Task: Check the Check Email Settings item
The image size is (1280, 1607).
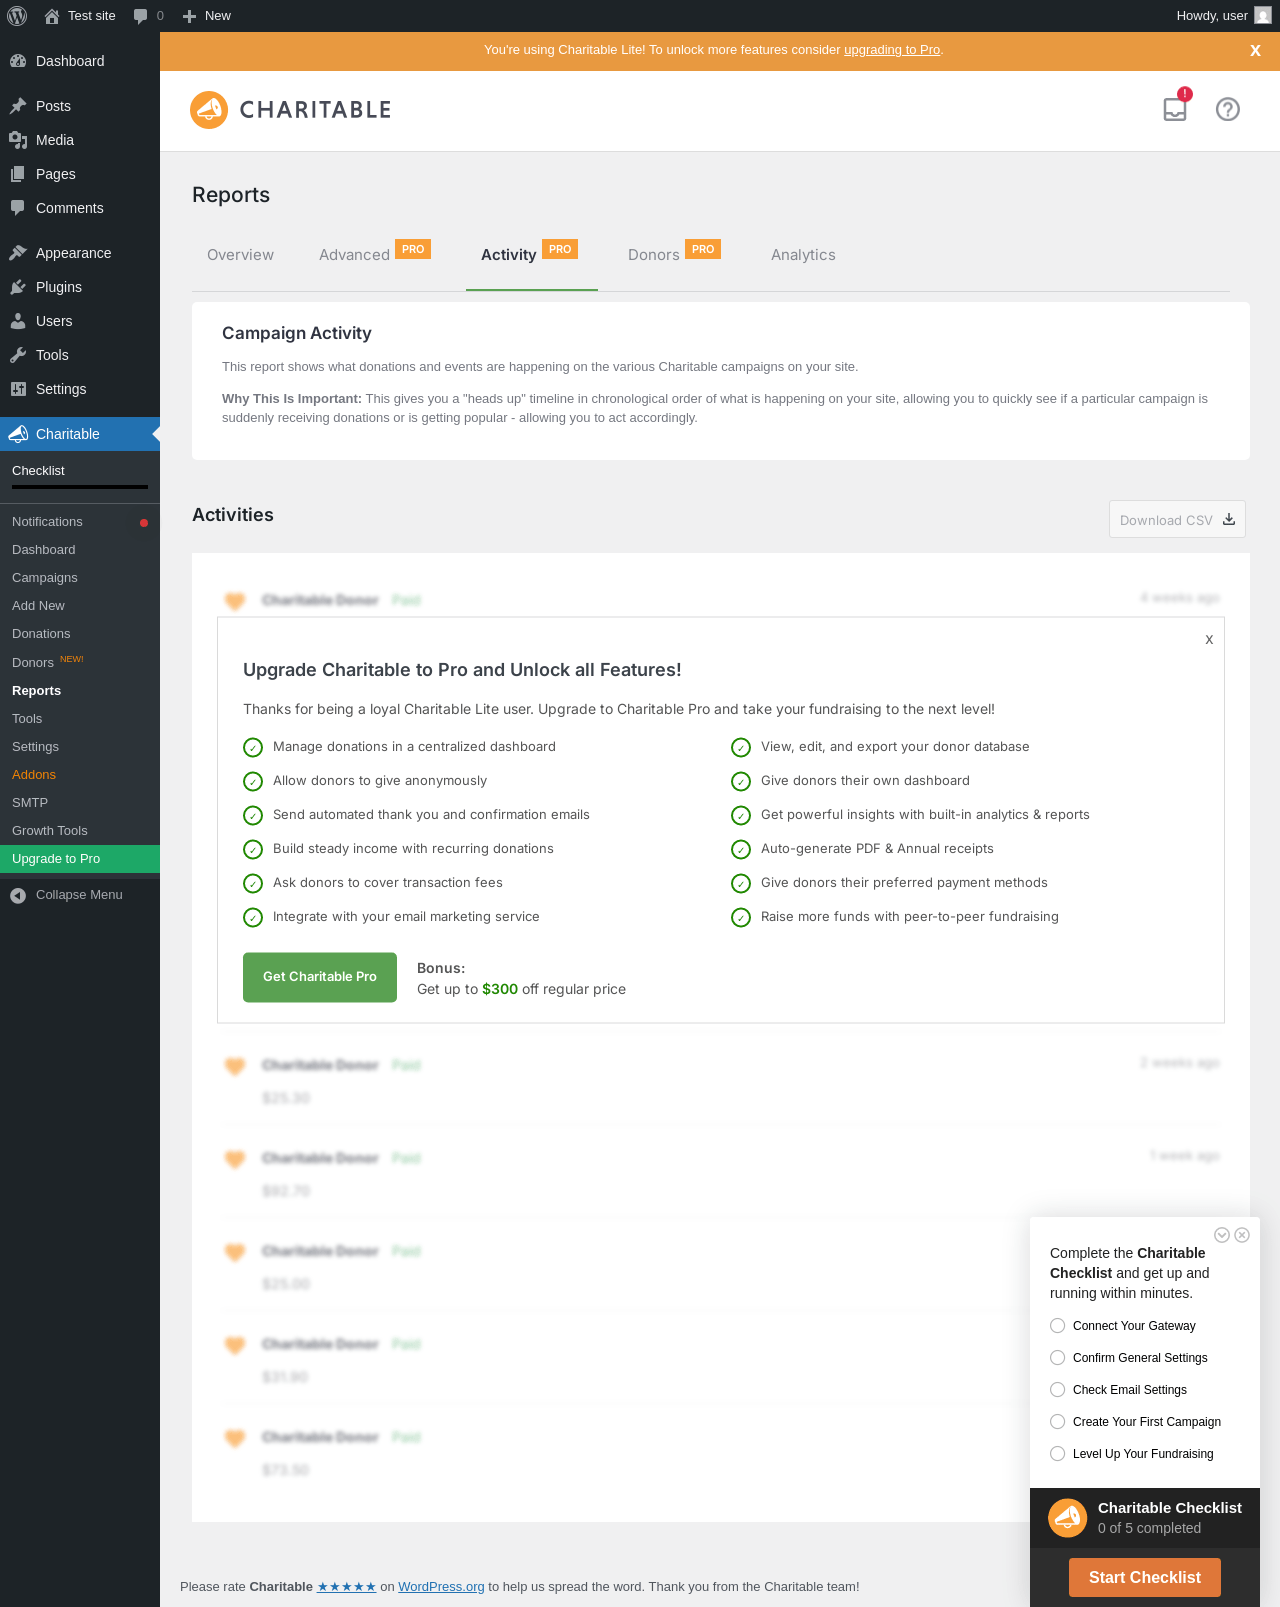Action: pyautogui.click(x=1057, y=1390)
